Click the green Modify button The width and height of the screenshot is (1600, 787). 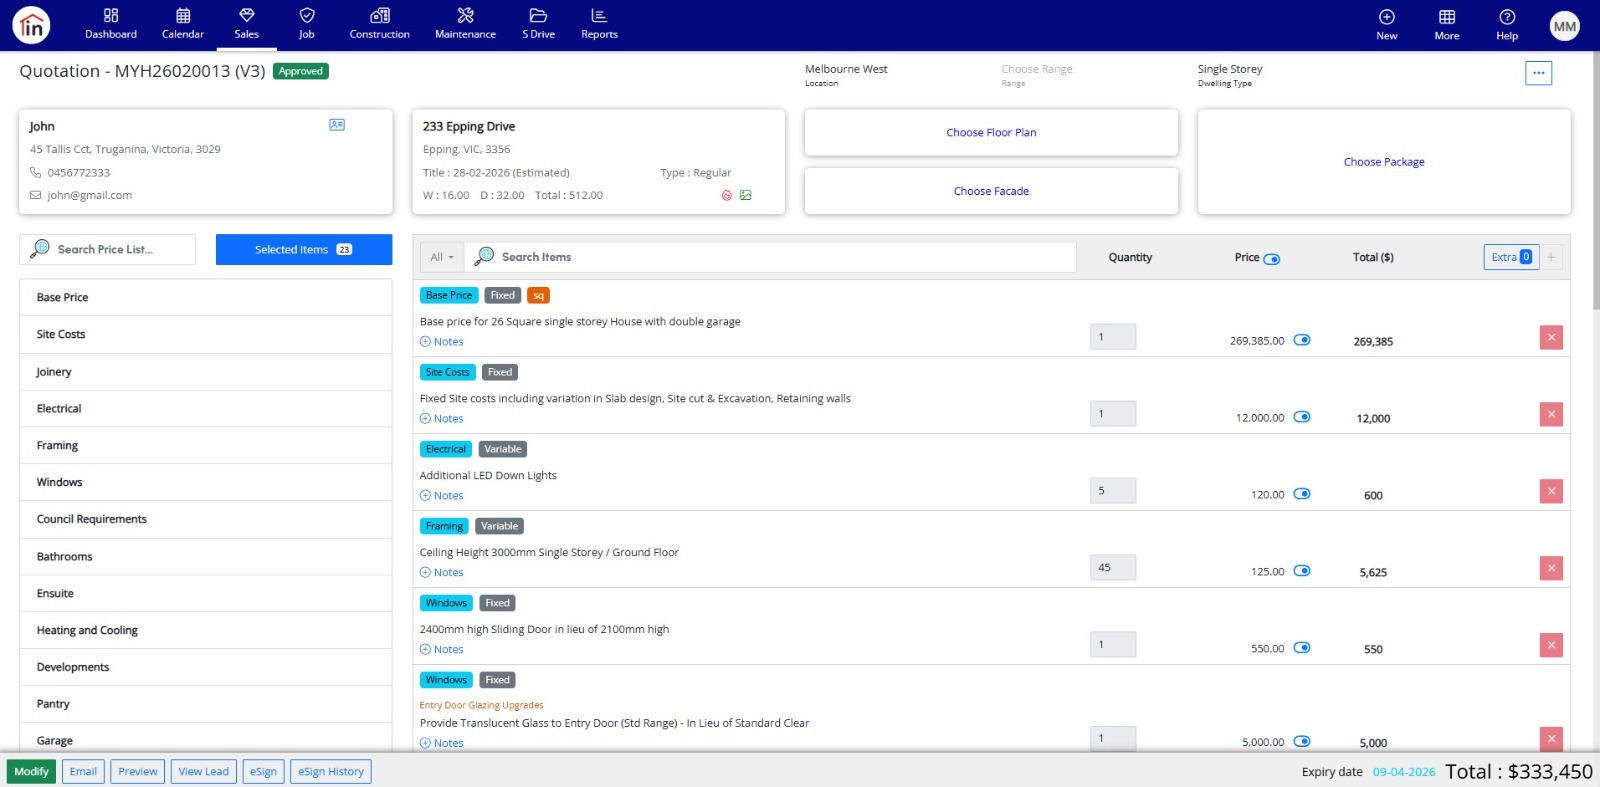[31, 772]
